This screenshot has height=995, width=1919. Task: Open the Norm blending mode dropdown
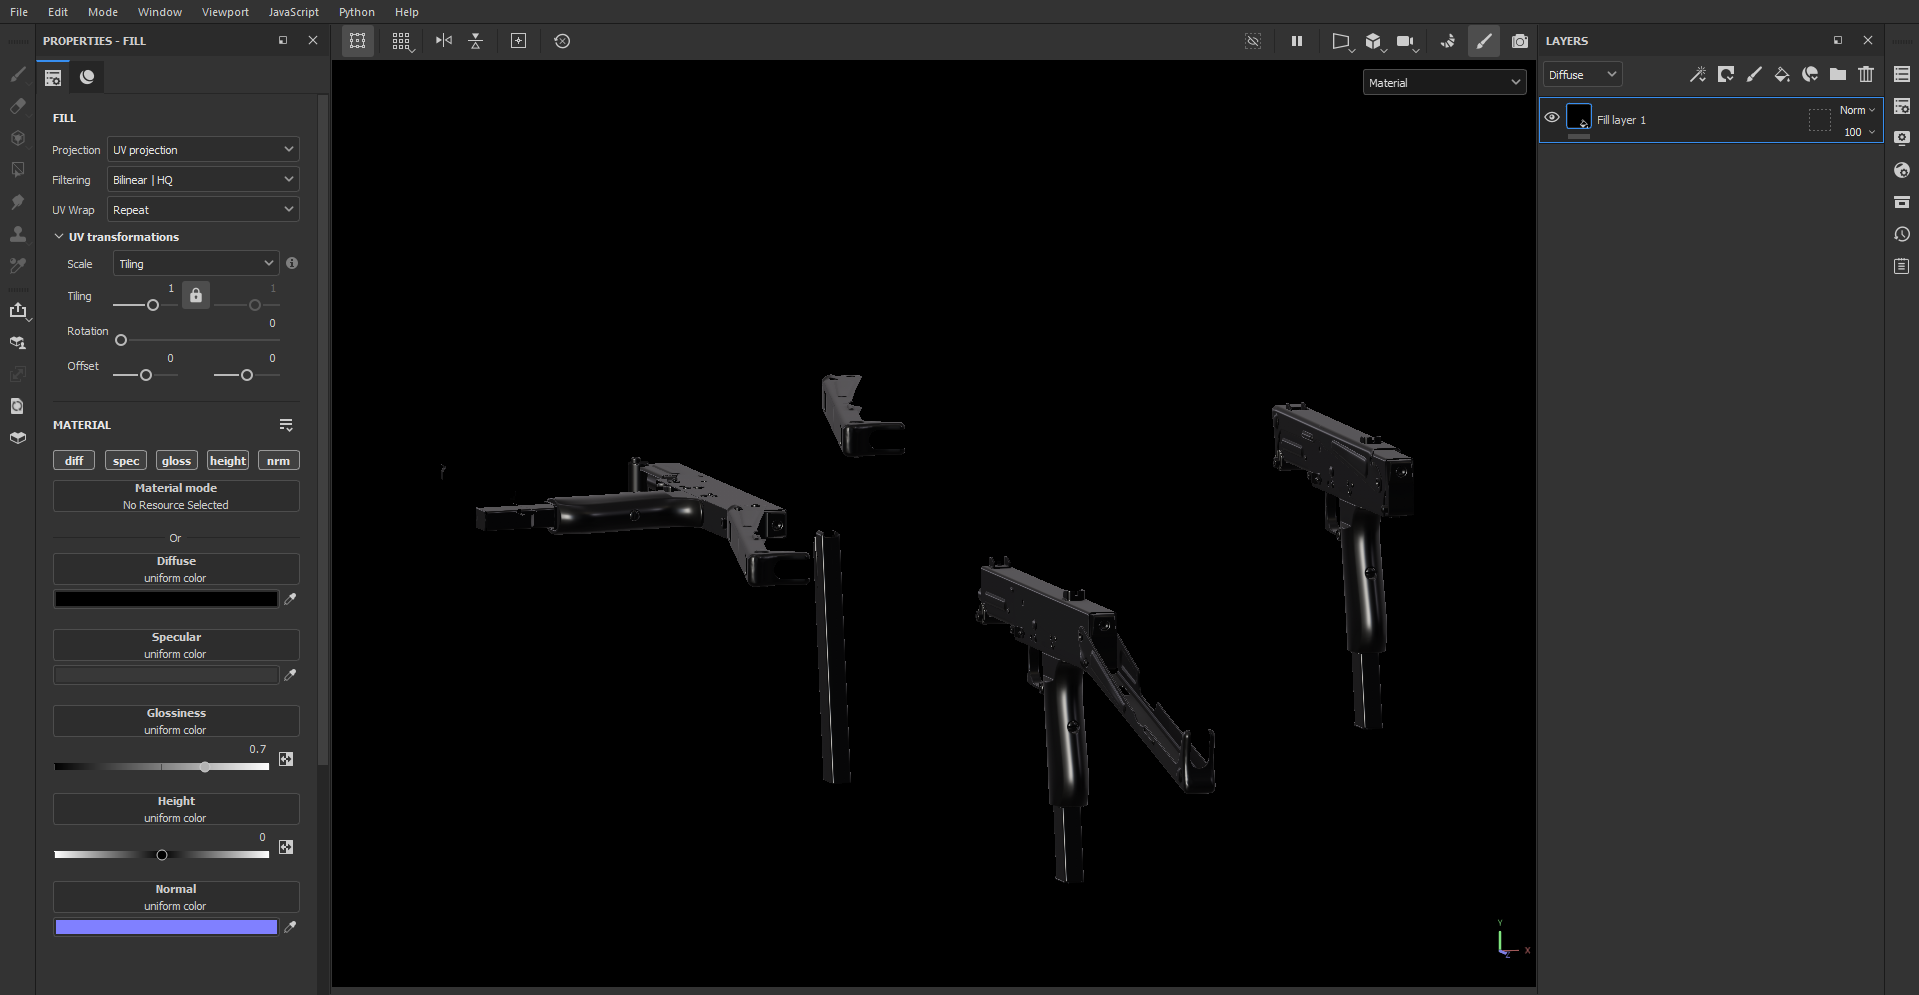point(1857,110)
